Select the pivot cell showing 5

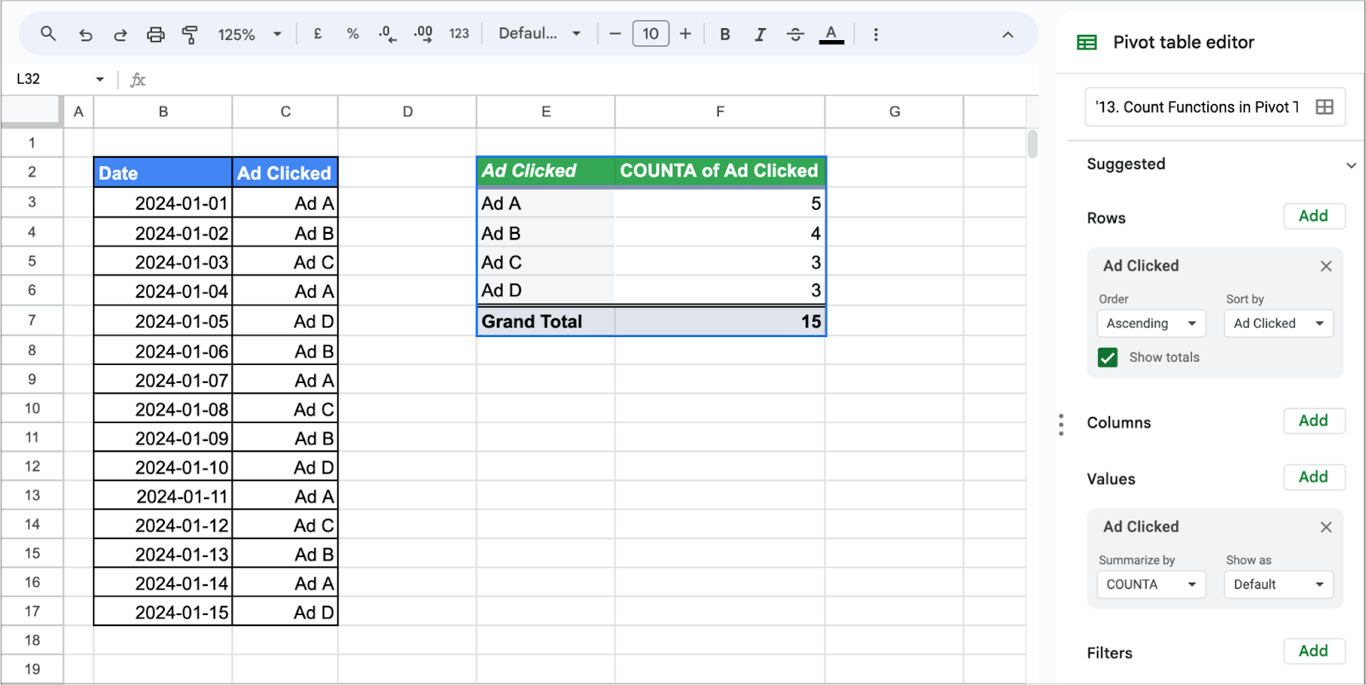click(x=720, y=203)
